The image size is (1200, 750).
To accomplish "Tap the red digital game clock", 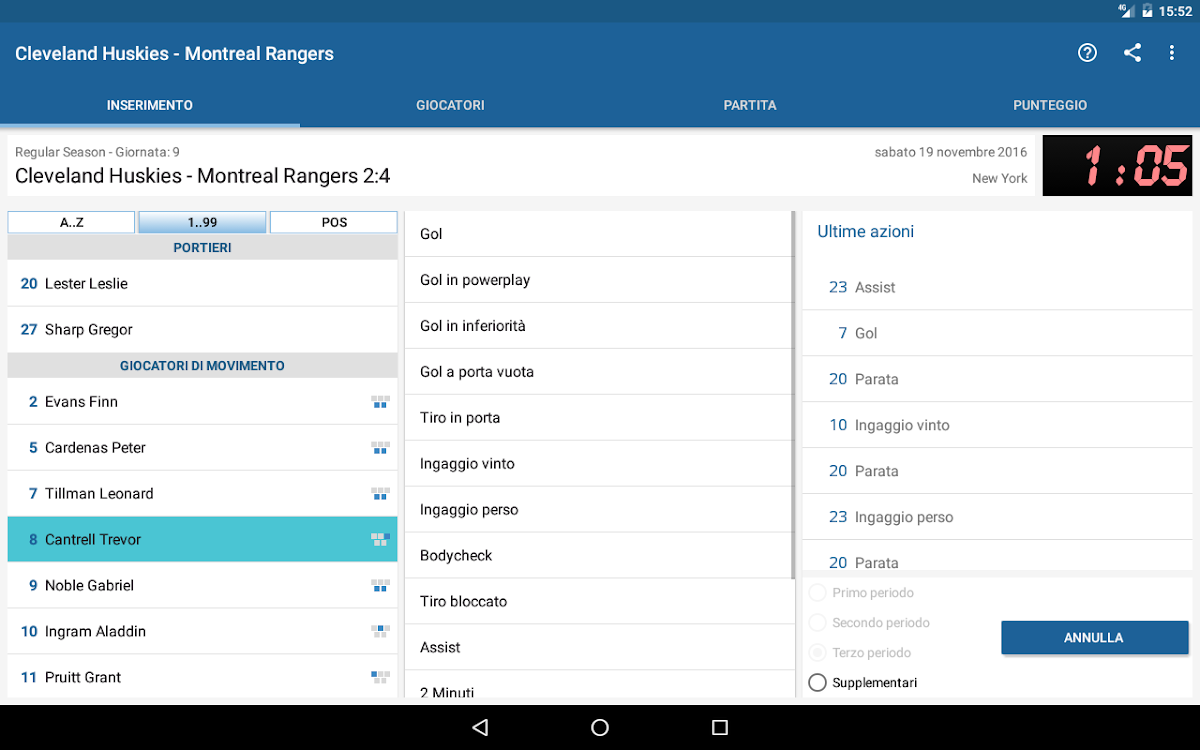I will pos(1117,166).
